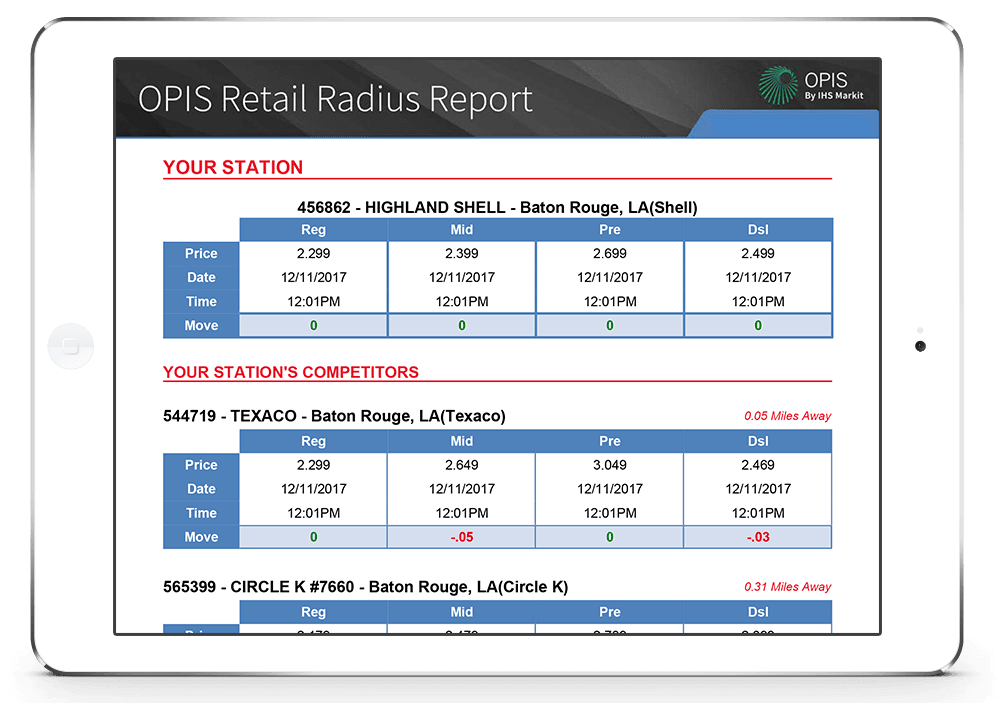Click Texaco Mid time 12:01PM
Viewport: 1000px width, 703px height.
[462, 513]
